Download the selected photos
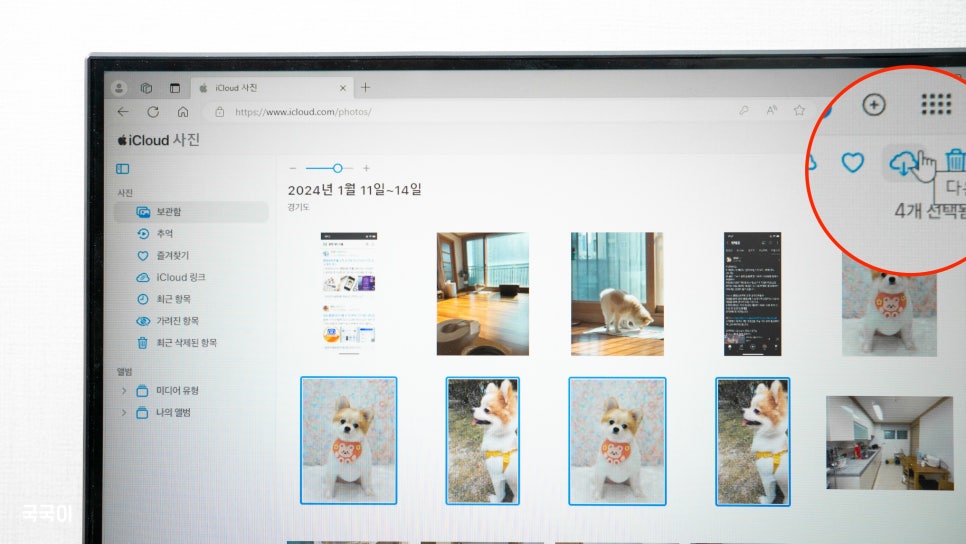966x544 pixels. click(904, 163)
